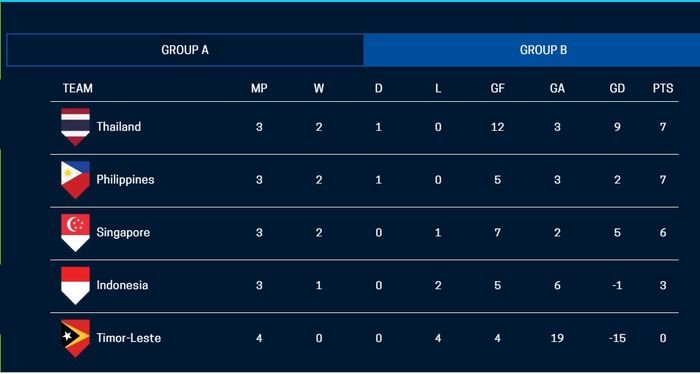Click the Philippines flag icon
700x374 pixels.
coord(75,180)
